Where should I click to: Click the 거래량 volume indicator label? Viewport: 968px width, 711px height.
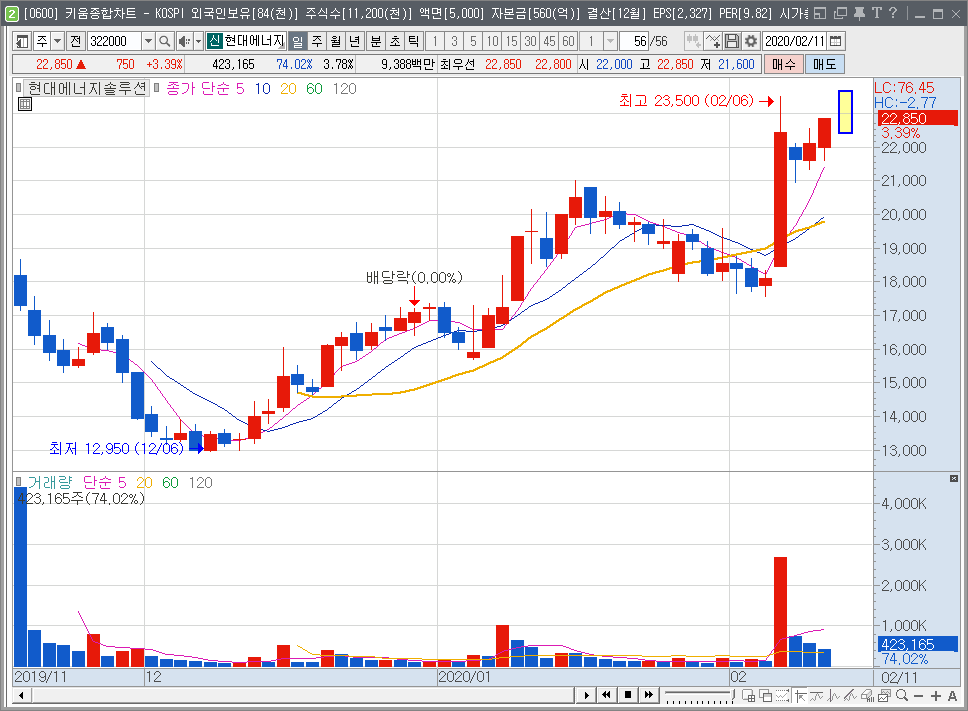click(49, 483)
